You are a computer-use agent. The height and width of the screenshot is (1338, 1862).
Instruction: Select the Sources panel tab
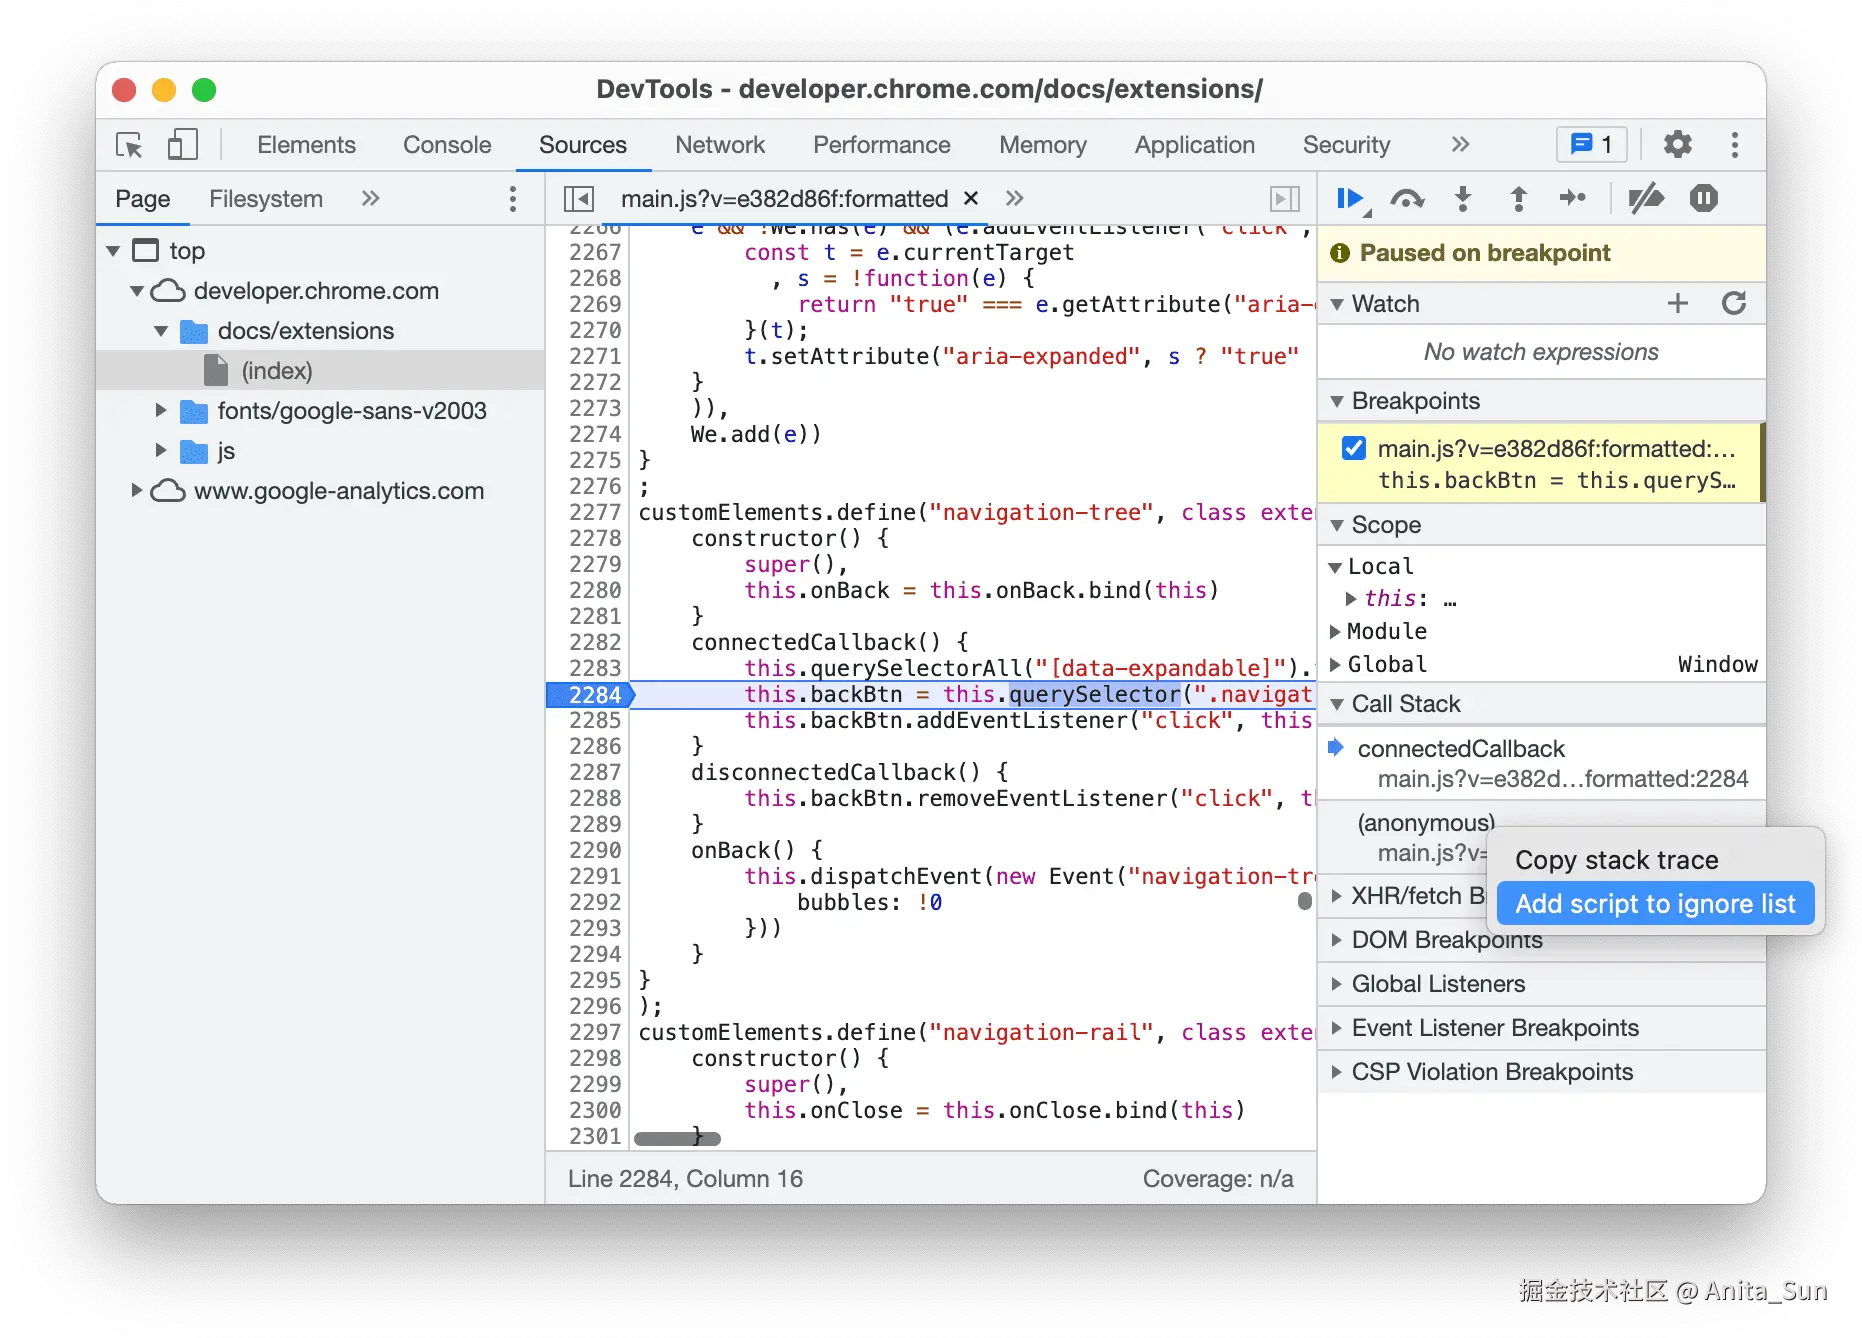583,145
